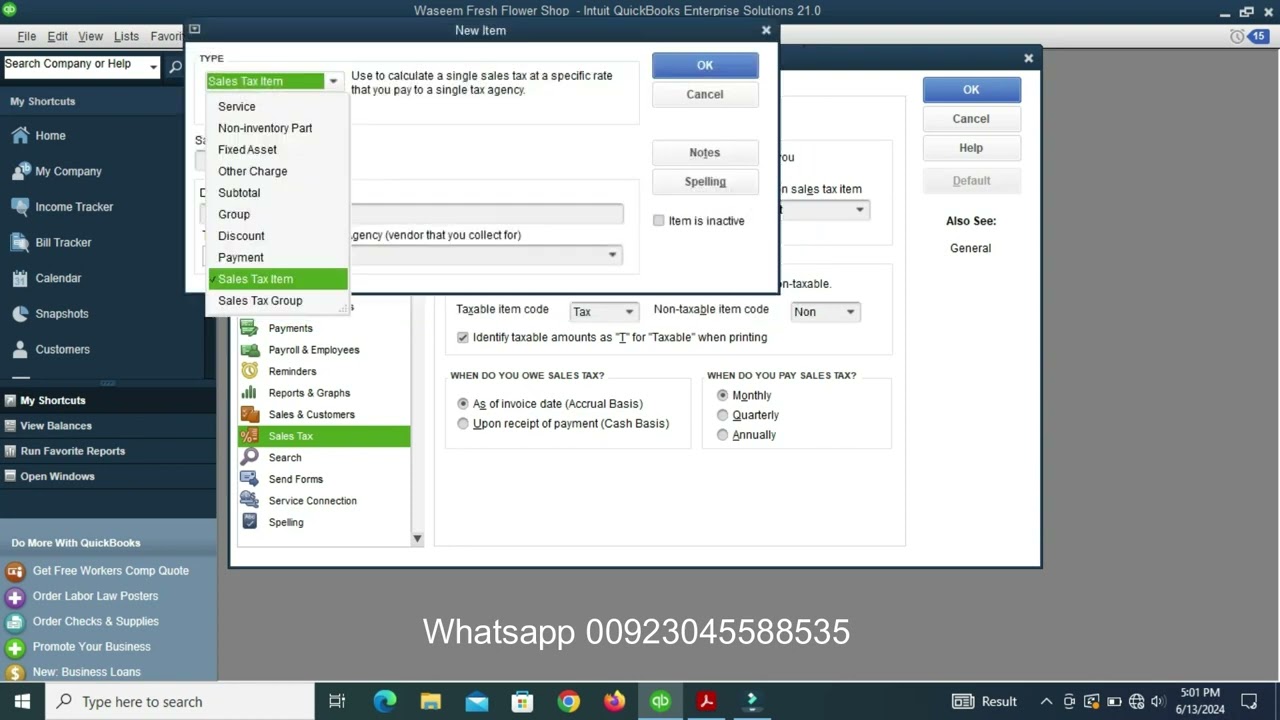Choose Sales Tax Group from type list
This screenshot has width=1280, height=720.
[277, 301]
